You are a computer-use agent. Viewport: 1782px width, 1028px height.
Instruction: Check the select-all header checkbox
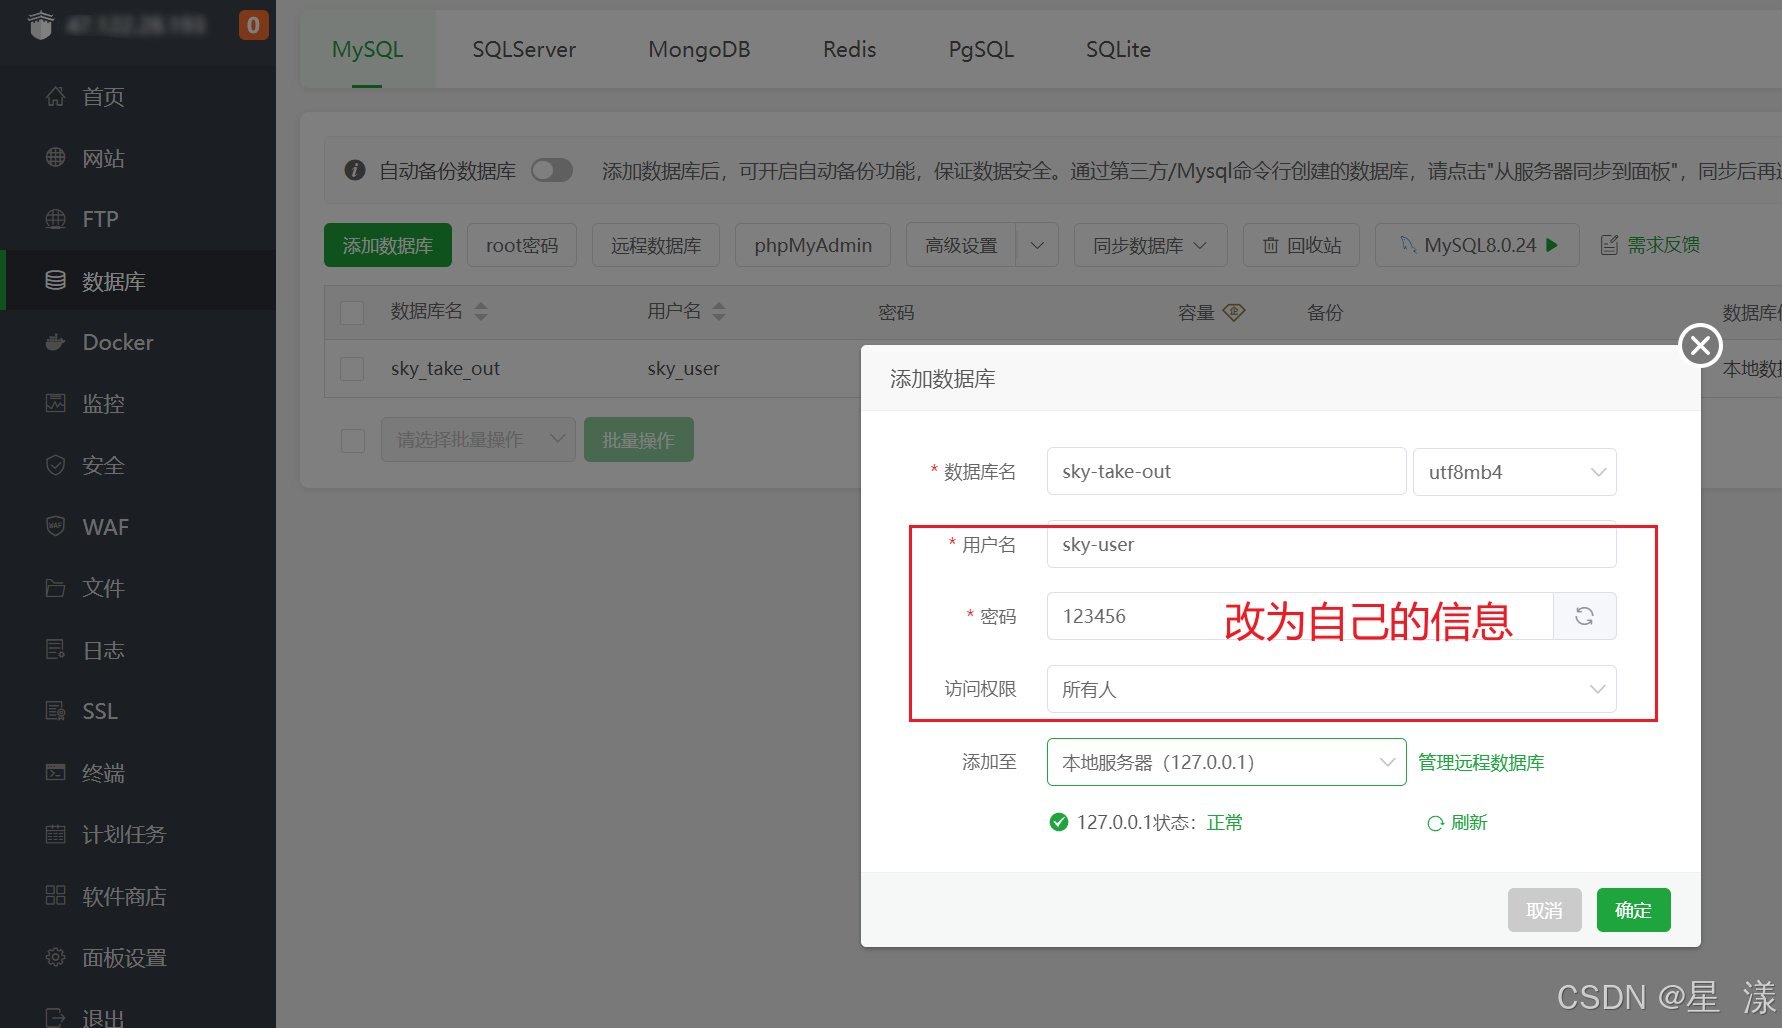352,312
